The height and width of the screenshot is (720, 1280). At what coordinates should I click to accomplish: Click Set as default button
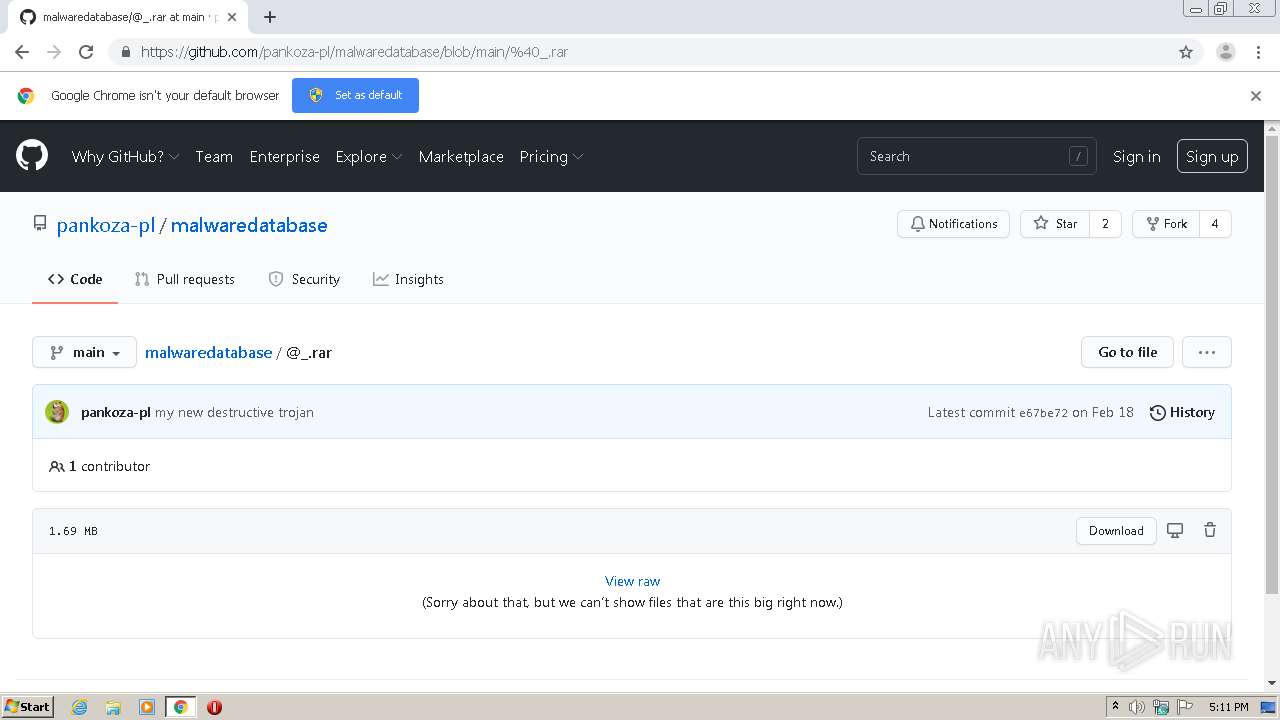point(355,95)
